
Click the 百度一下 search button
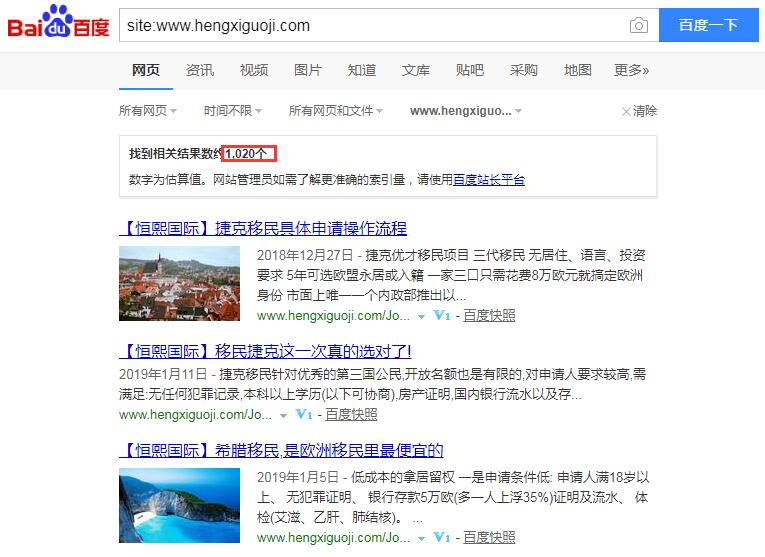coord(708,25)
